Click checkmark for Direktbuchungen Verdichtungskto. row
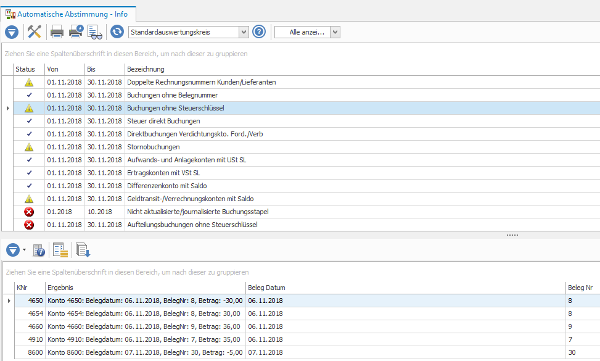The width and height of the screenshot is (600, 361). (29, 134)
